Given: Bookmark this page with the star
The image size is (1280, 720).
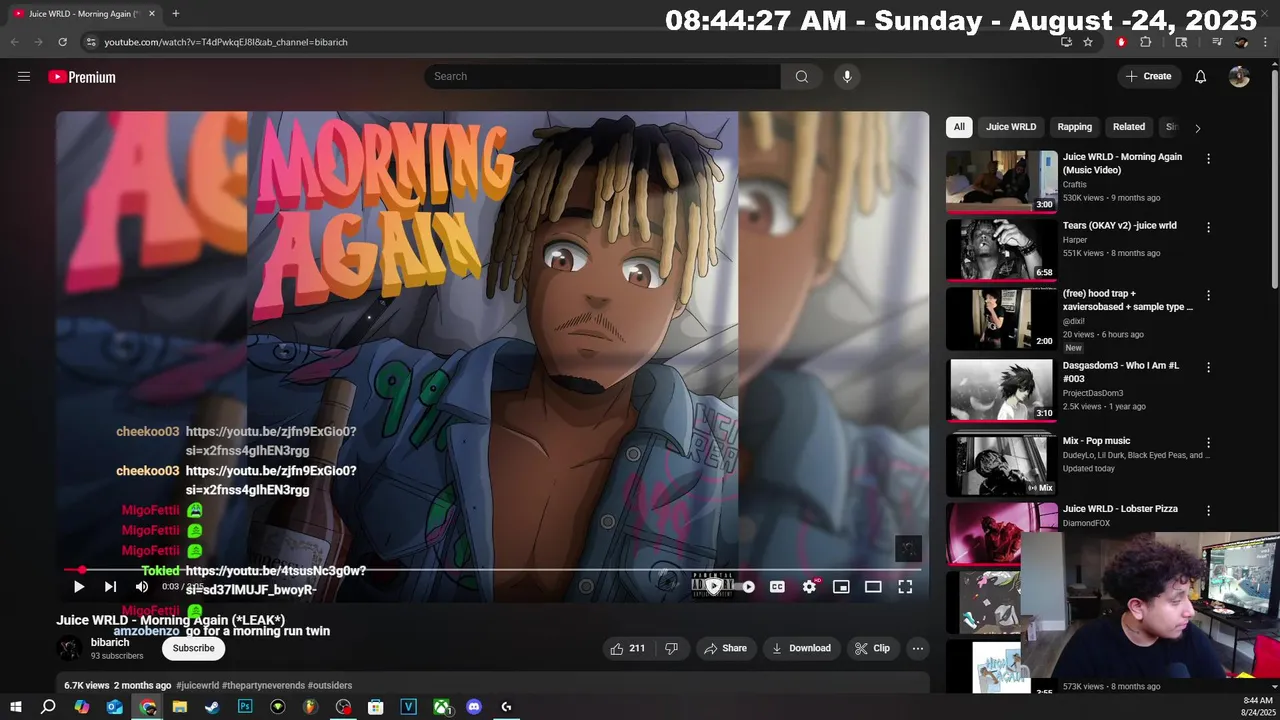Looking at the screenshot, I should 1088,42.
